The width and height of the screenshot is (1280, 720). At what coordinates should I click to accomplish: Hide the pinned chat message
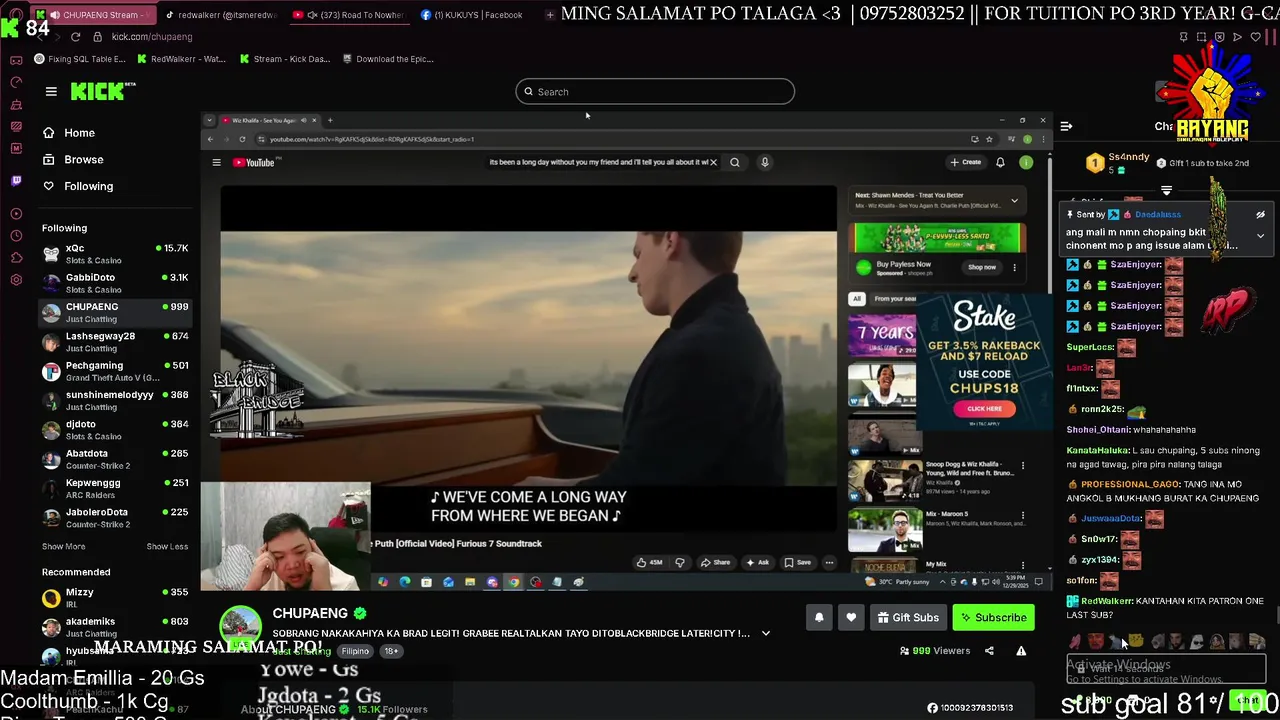click(x=1260, y=215)
